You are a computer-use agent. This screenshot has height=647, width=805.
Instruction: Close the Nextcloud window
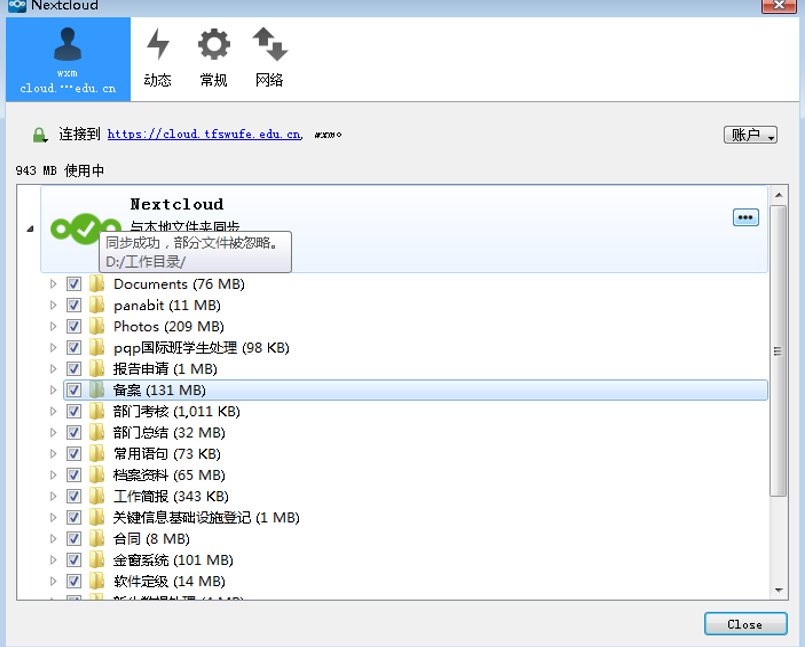tap(778, 6)
